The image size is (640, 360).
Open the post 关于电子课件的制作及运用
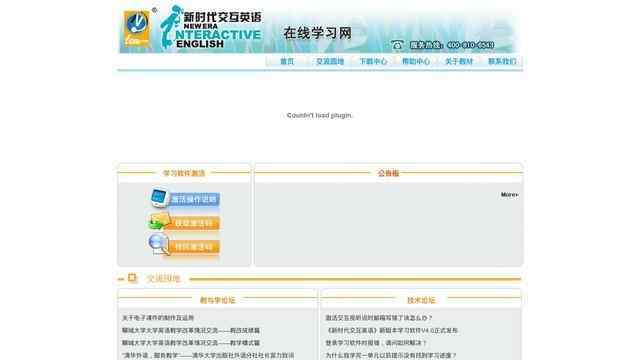click(158, 318)
